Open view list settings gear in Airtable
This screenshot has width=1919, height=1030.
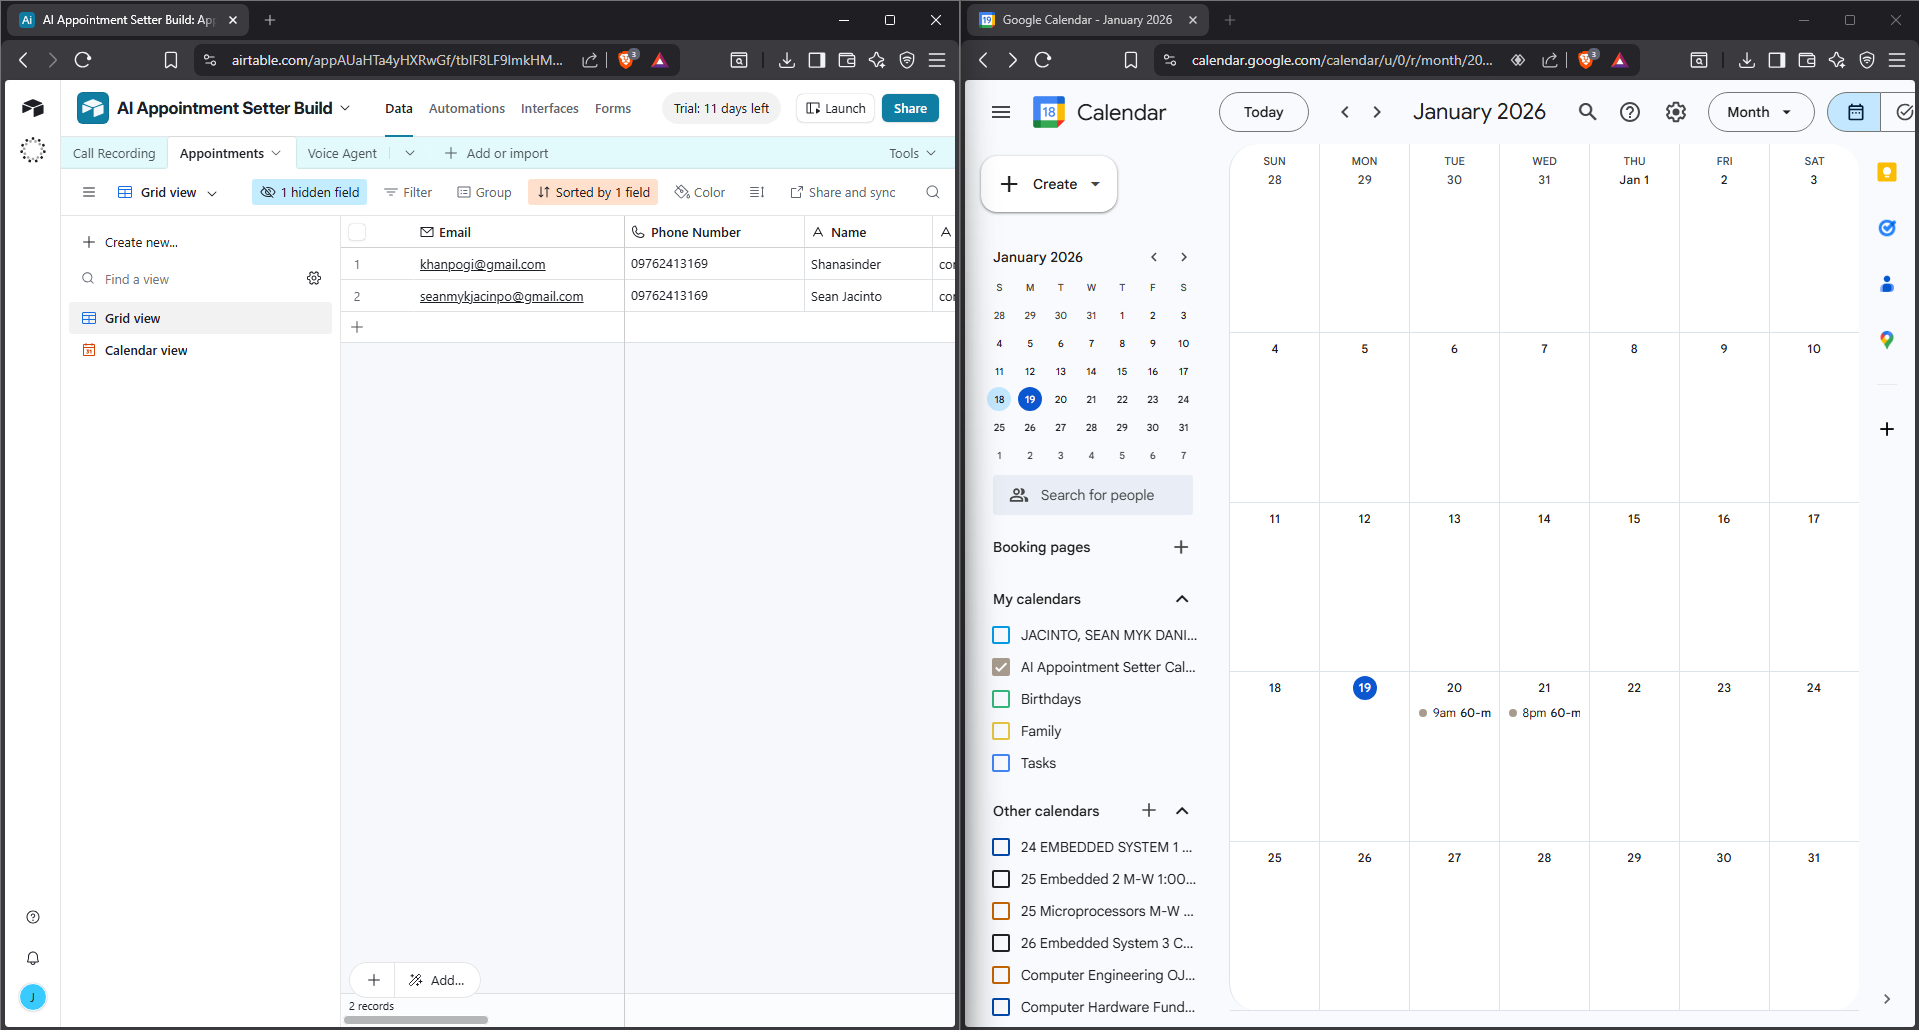tap(314, 278)
